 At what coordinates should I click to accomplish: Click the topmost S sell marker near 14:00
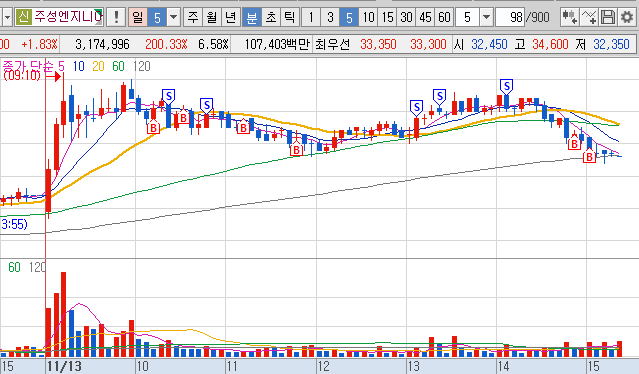pos(507,86)
